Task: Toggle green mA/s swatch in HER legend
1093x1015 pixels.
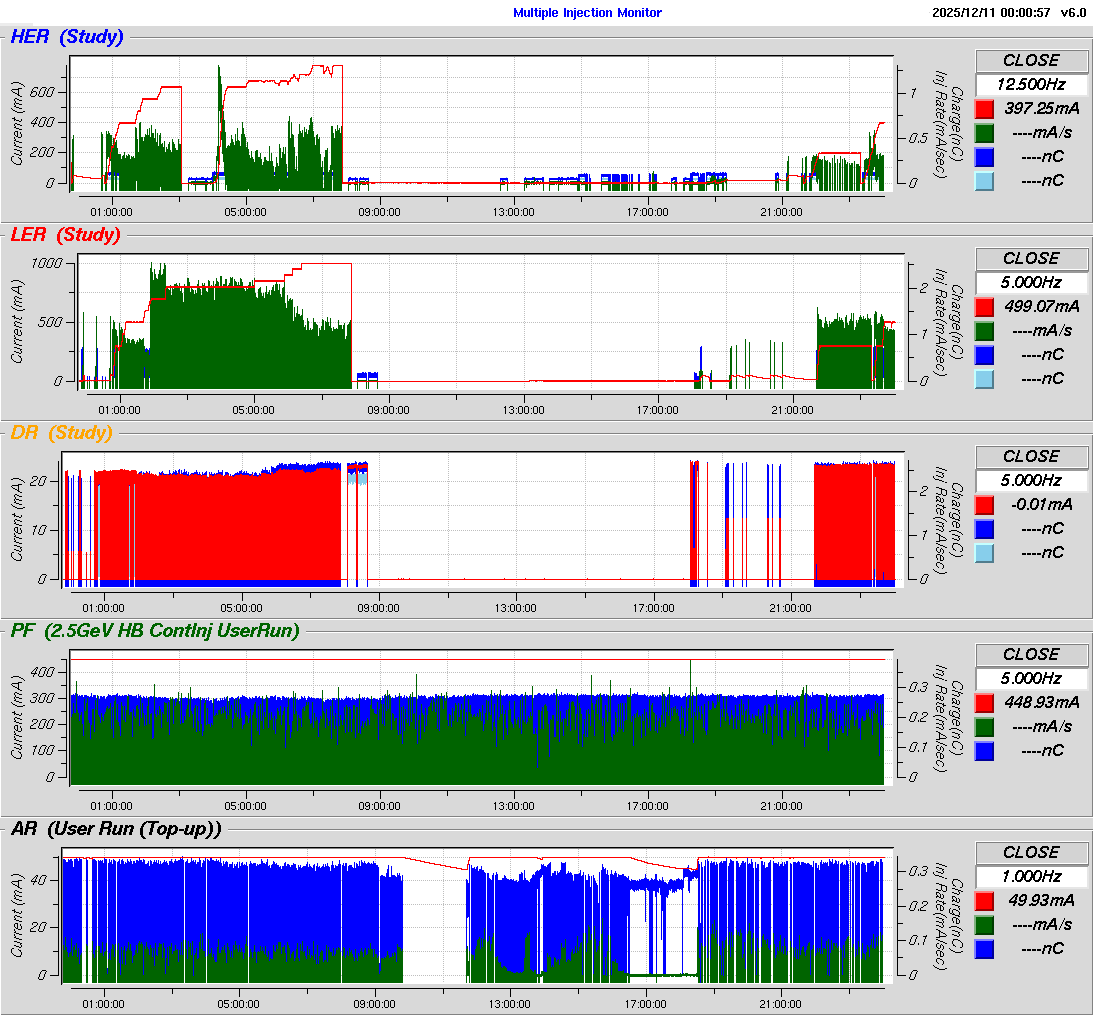Action: tap(985, 132)
